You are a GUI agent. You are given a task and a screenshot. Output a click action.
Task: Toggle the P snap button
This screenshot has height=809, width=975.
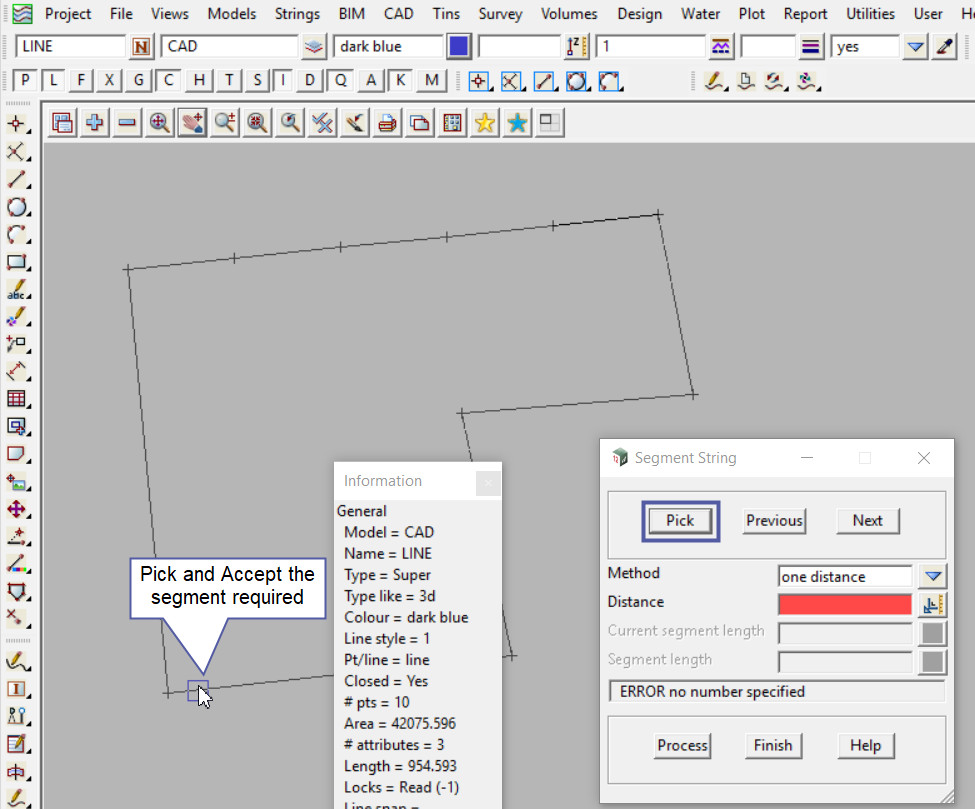coord(26,81)
